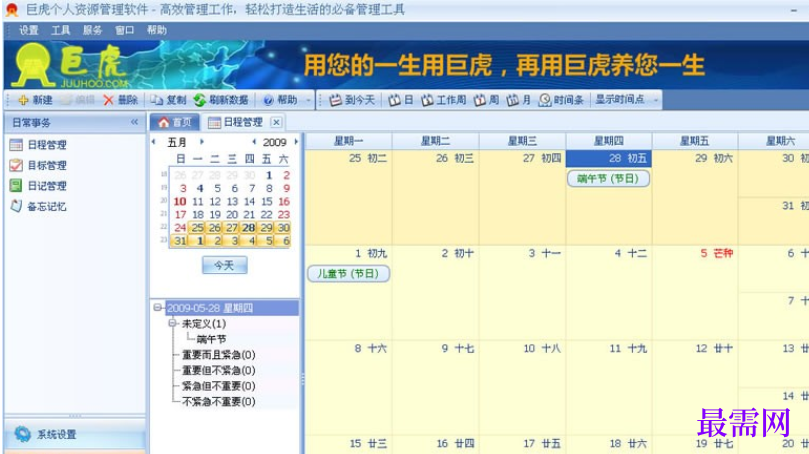Collapse the 2009-05-28 星期四 tree node
Screen dimensions: 809x454
click(157, 307)
